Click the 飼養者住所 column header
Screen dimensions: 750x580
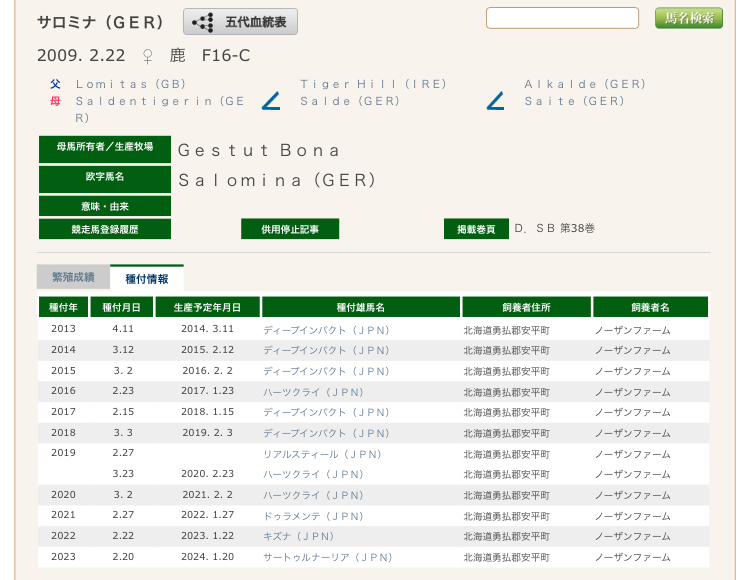[526, 307]
